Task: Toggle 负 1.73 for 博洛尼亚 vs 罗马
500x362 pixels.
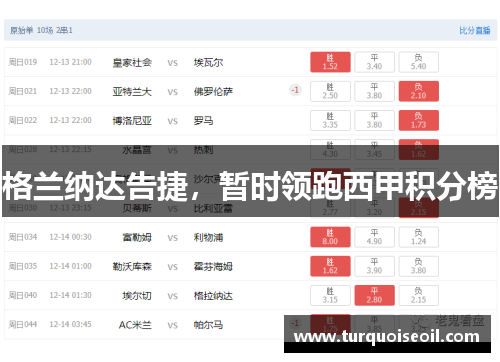Action: pyautogui.click(x=419, y=120)
